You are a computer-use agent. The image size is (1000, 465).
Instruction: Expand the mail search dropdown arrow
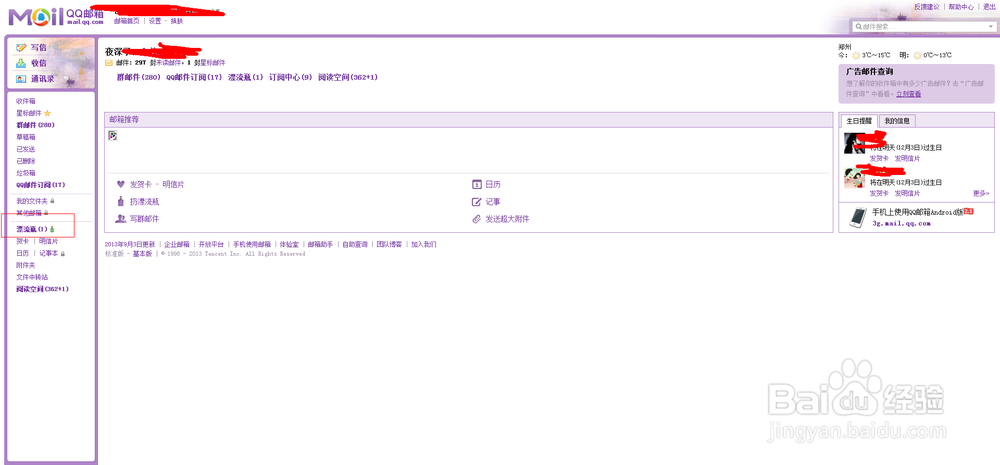[990, 27]
